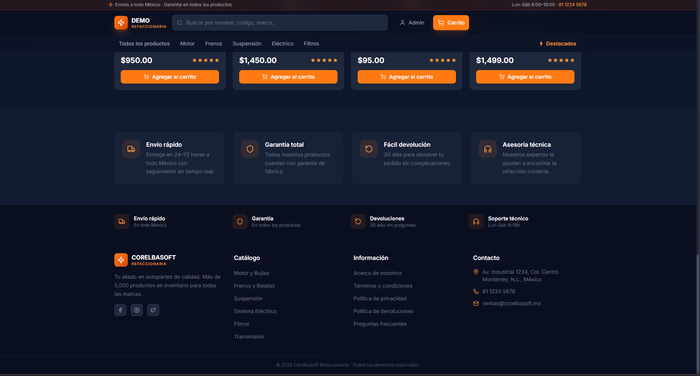Open Política de privacidad link
700x376 pixels.
pos(380,299)
